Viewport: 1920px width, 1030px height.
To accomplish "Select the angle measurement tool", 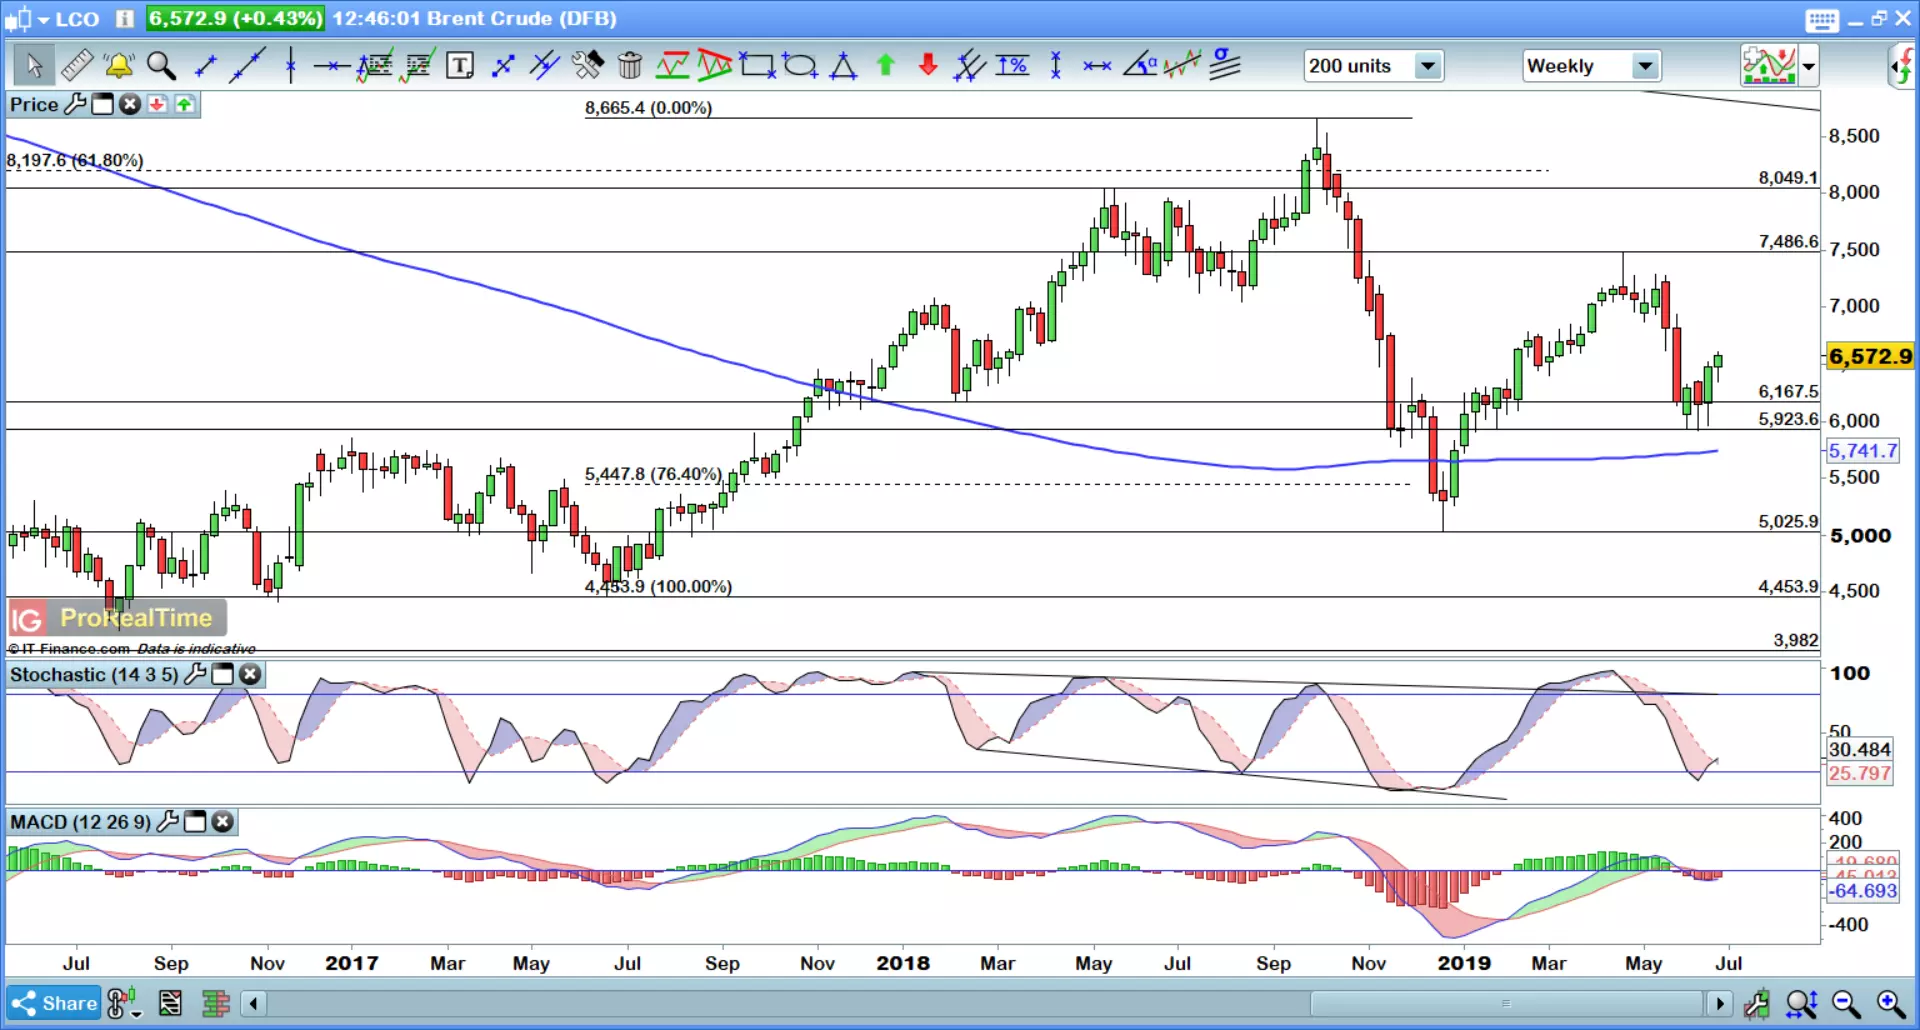I will (x=1139, y=66).
